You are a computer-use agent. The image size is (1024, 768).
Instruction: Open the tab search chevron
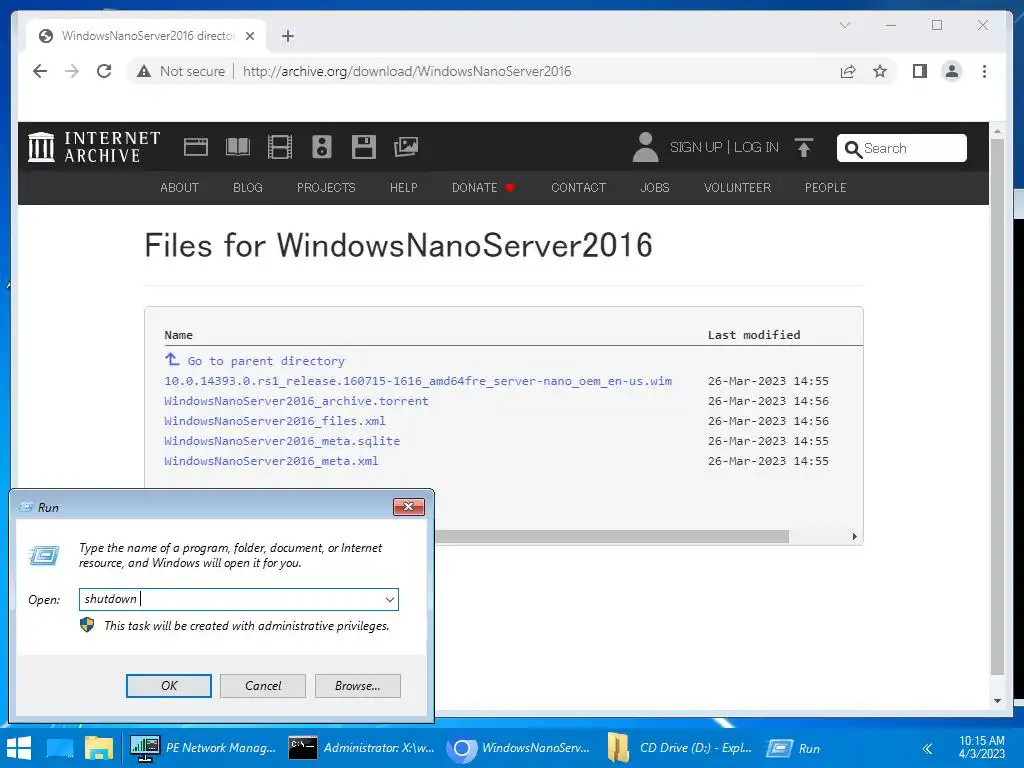tap(844, 25)
